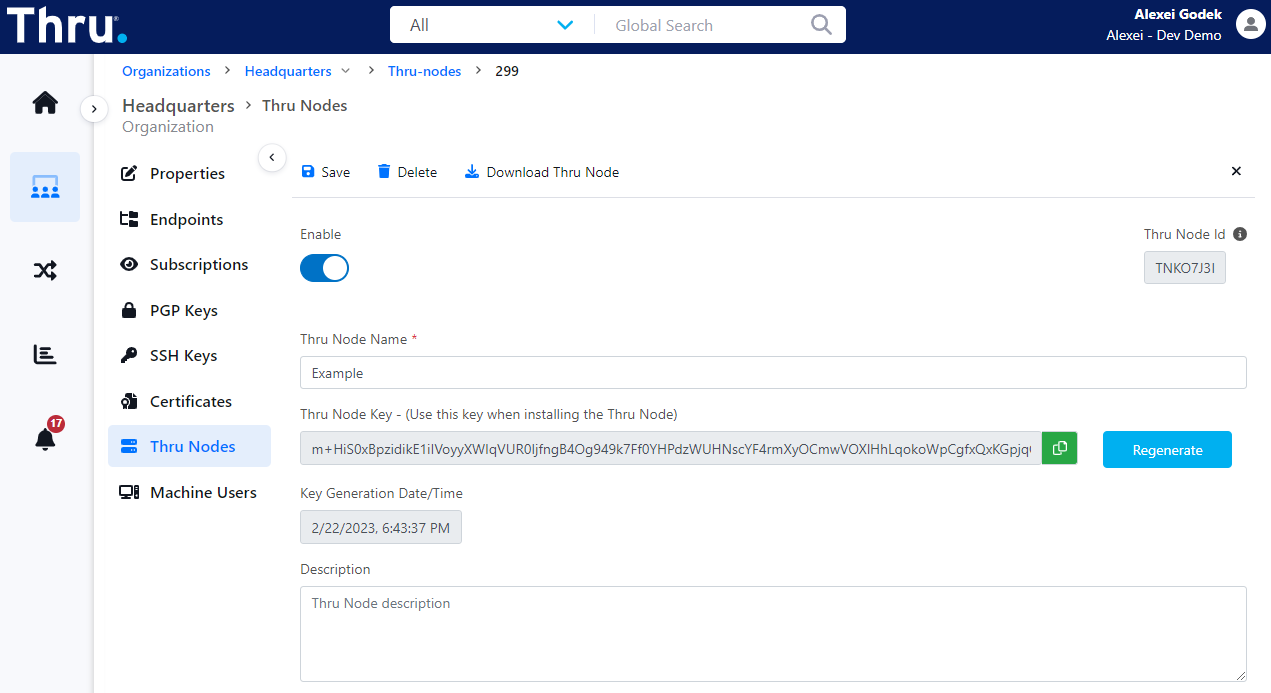Open the Subscriptions menu item
The image size is (1271, 693).
(189, 265)
